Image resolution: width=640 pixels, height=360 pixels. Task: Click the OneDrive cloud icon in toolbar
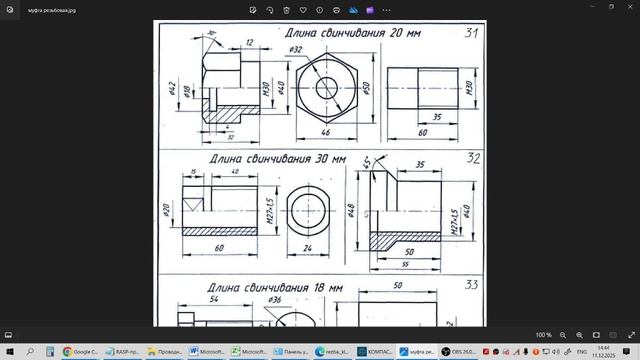353,10
